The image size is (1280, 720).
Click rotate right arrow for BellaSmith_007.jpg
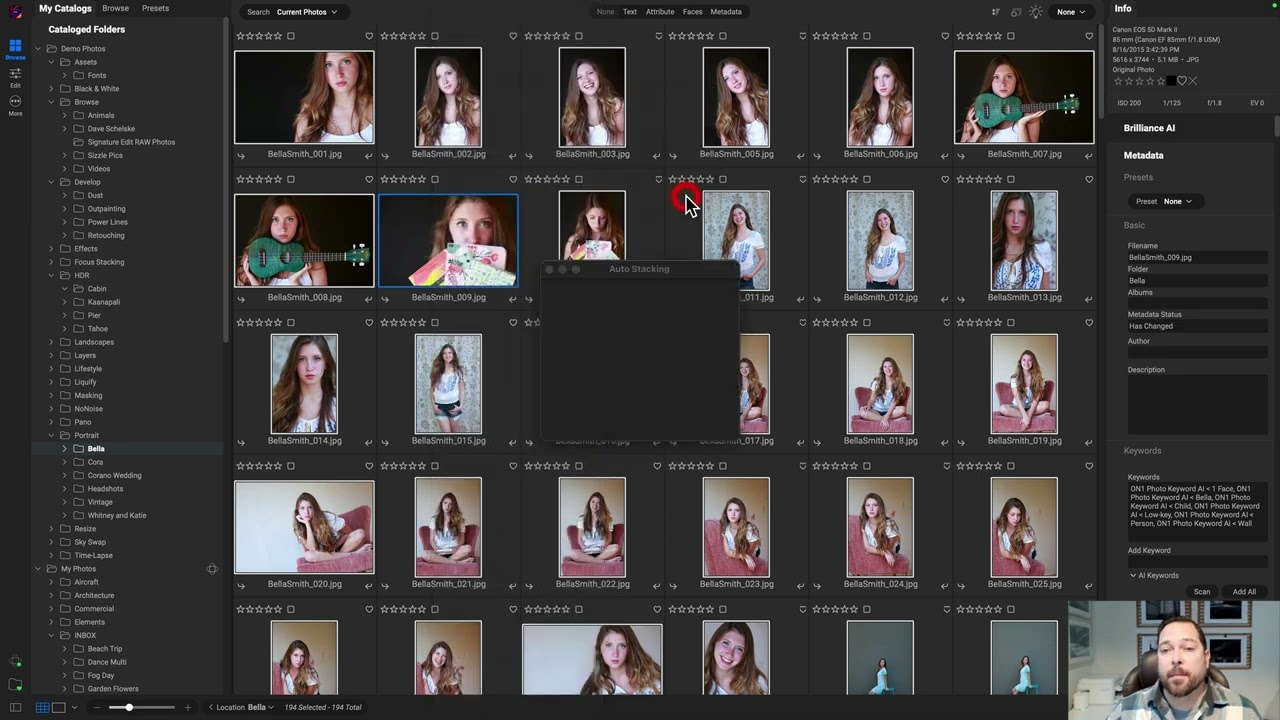pos(1088,155)
